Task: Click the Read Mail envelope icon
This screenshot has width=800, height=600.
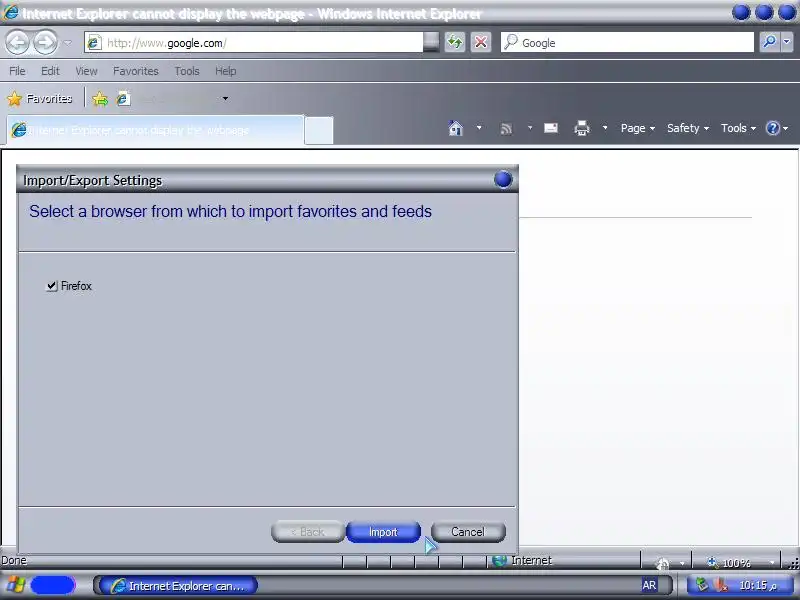Action: click(x=551, y=128)
